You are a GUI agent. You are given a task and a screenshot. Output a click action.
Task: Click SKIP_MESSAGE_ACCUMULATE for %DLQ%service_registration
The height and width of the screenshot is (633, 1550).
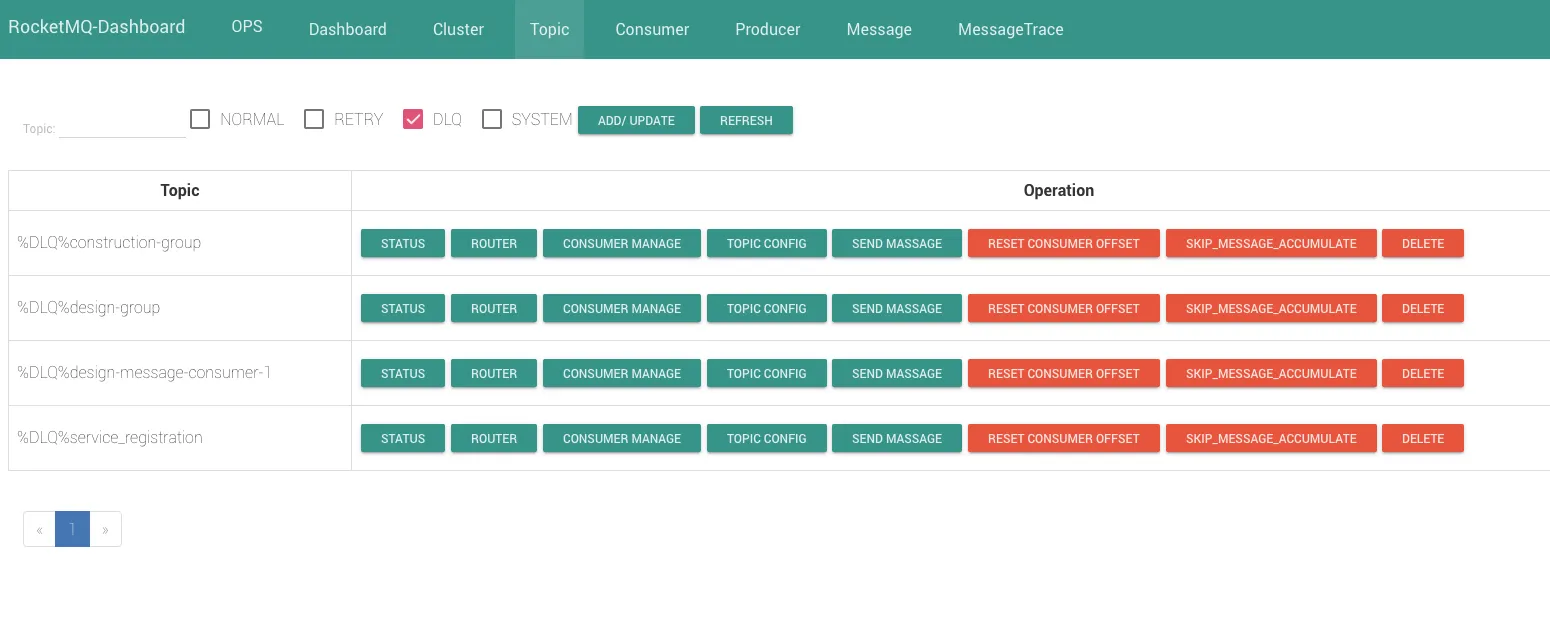click(x=1270, y=439)
